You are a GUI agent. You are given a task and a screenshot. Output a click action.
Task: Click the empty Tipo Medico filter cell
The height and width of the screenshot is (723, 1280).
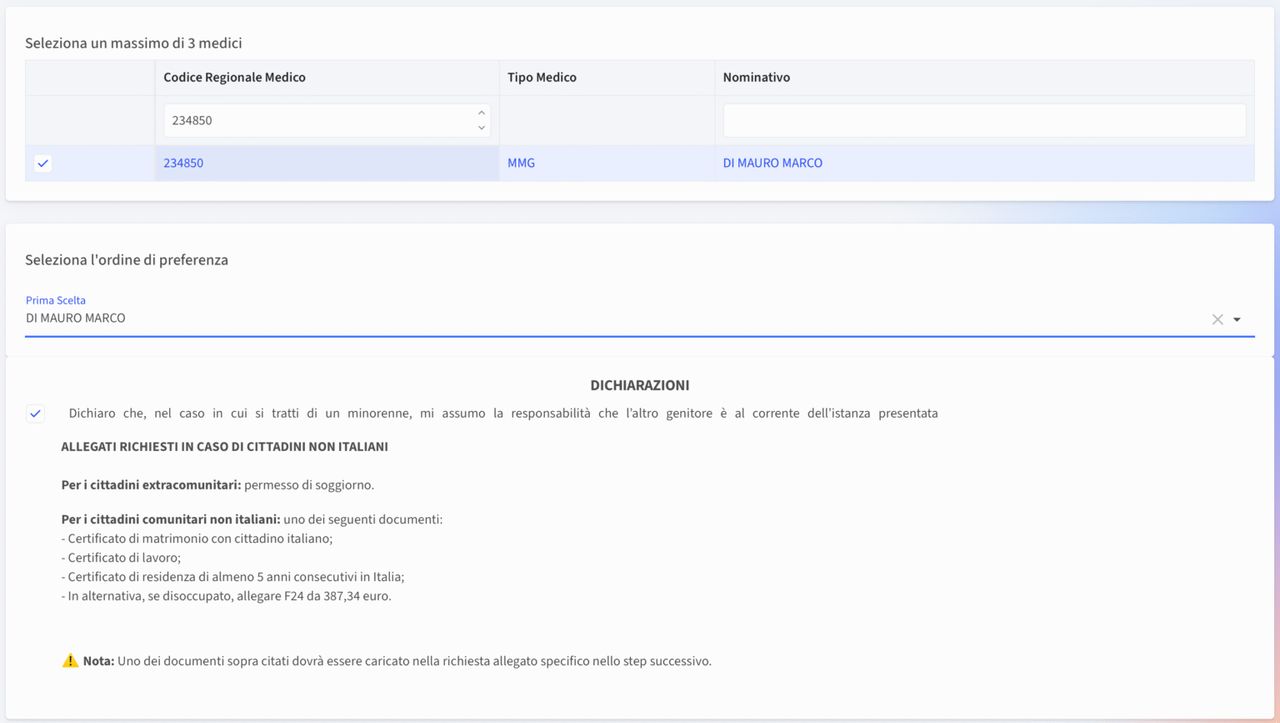[606, 120]
